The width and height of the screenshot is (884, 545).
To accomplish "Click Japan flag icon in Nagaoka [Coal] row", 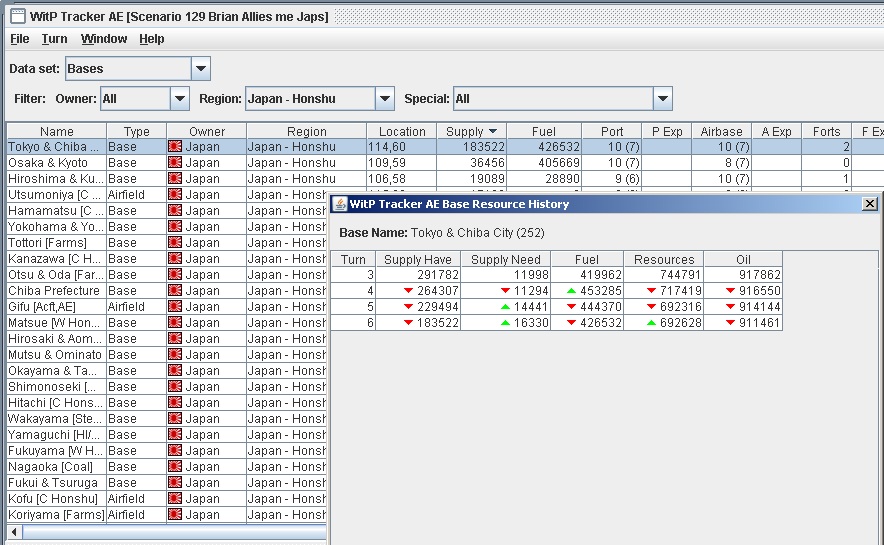I will point(175,467).
